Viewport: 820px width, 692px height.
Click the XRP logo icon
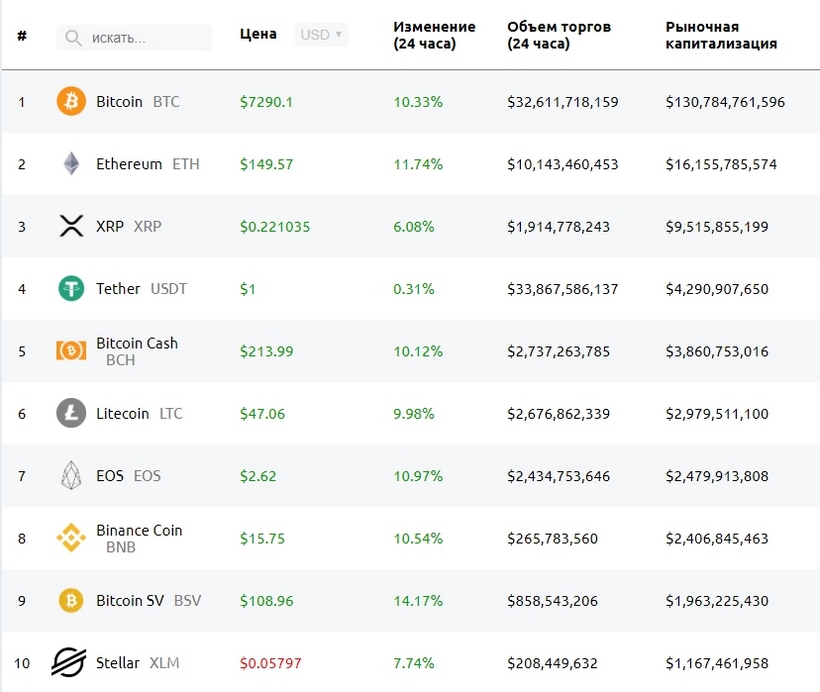coord(71,226)
